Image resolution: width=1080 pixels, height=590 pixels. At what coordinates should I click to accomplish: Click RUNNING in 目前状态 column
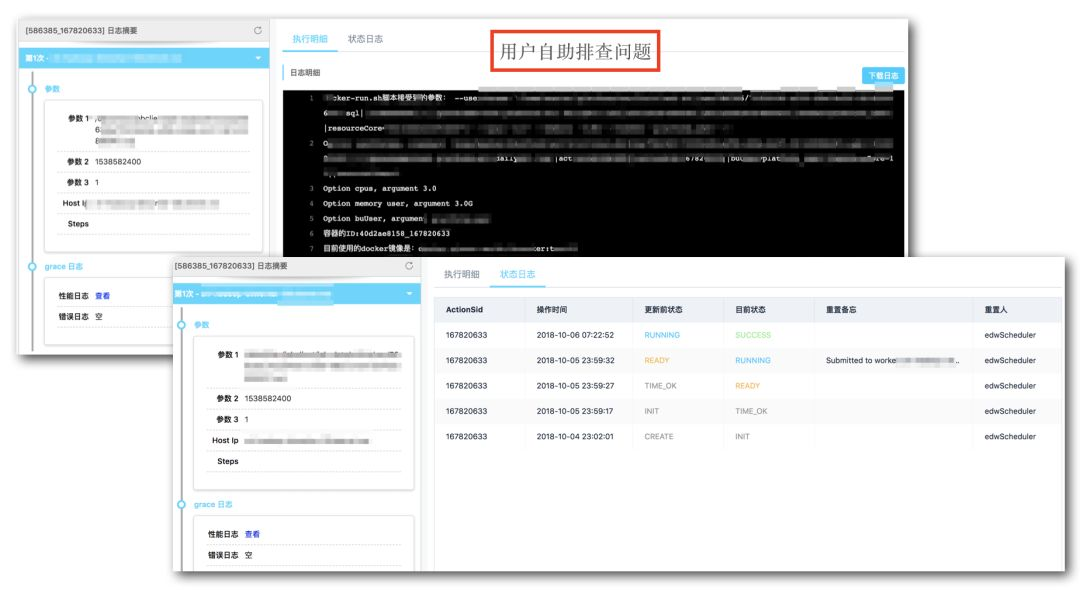[753, 360]
